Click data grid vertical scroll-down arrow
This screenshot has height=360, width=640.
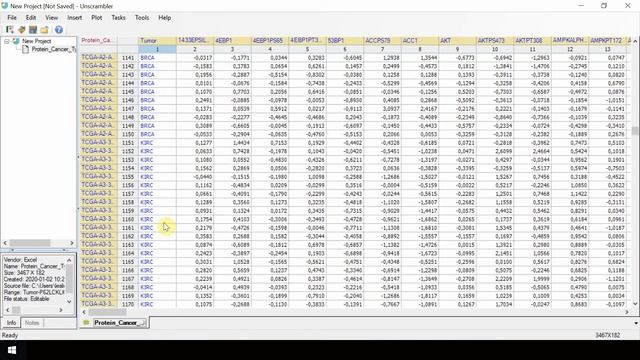[x=635, y=304]
